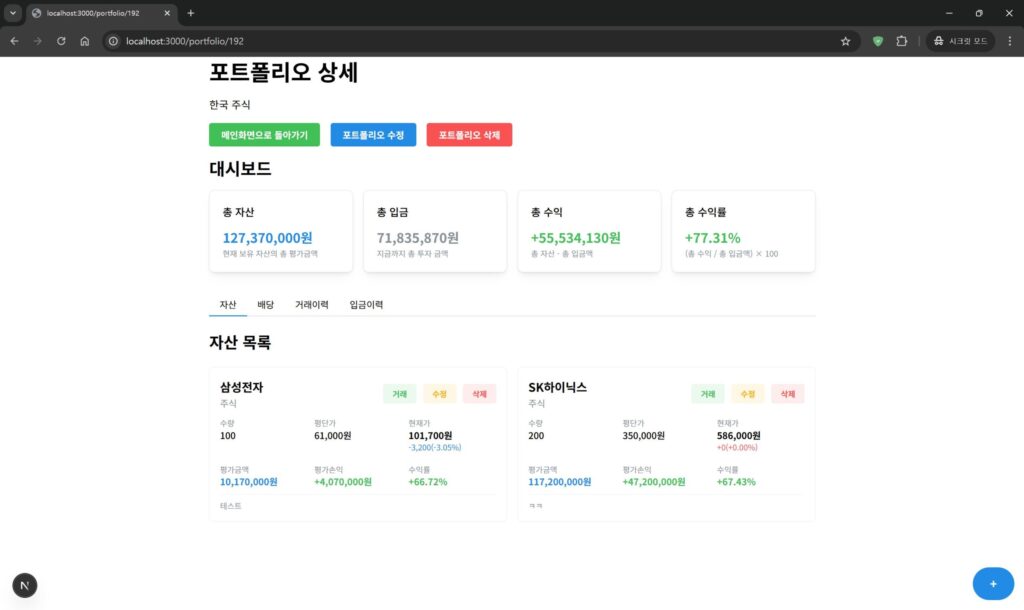
Task: Click 메인화면으로 돌아가기 green button
Action: 264,135
